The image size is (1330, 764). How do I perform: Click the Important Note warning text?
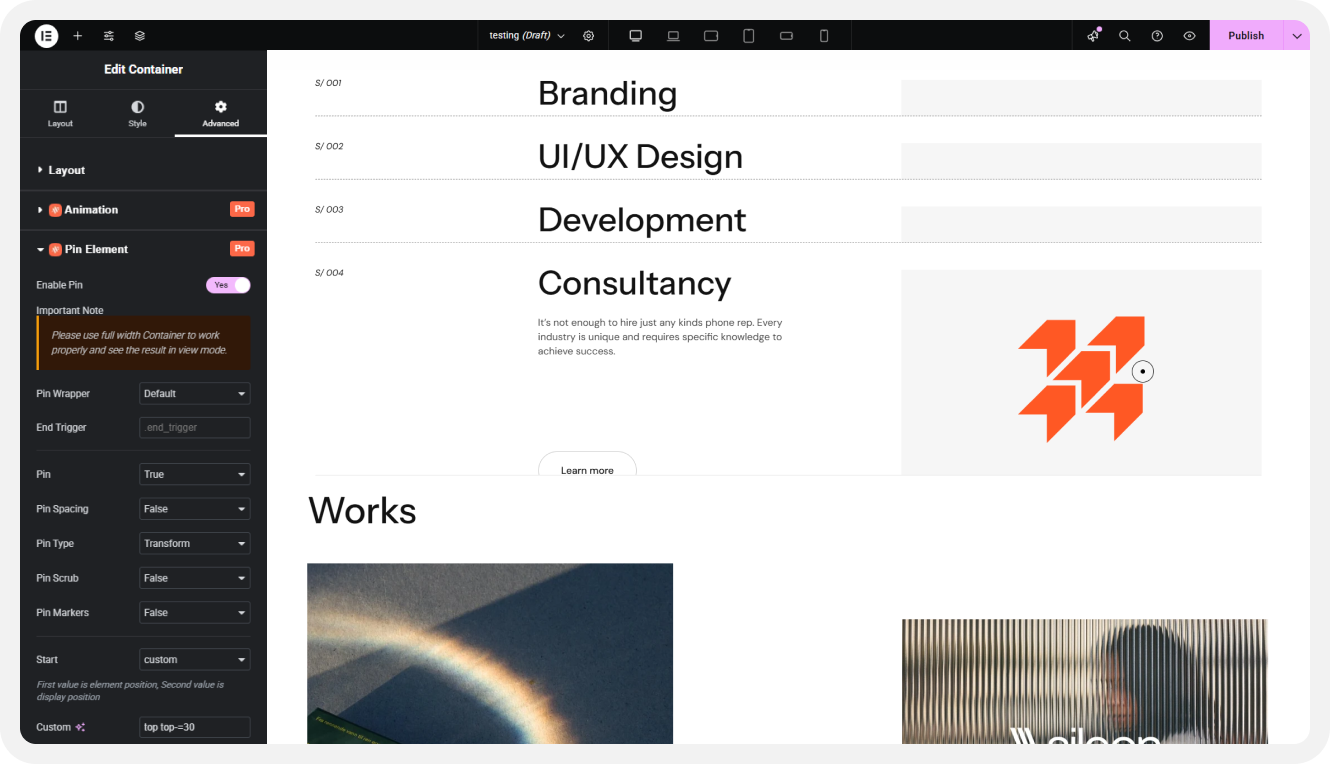pos(144,343)
